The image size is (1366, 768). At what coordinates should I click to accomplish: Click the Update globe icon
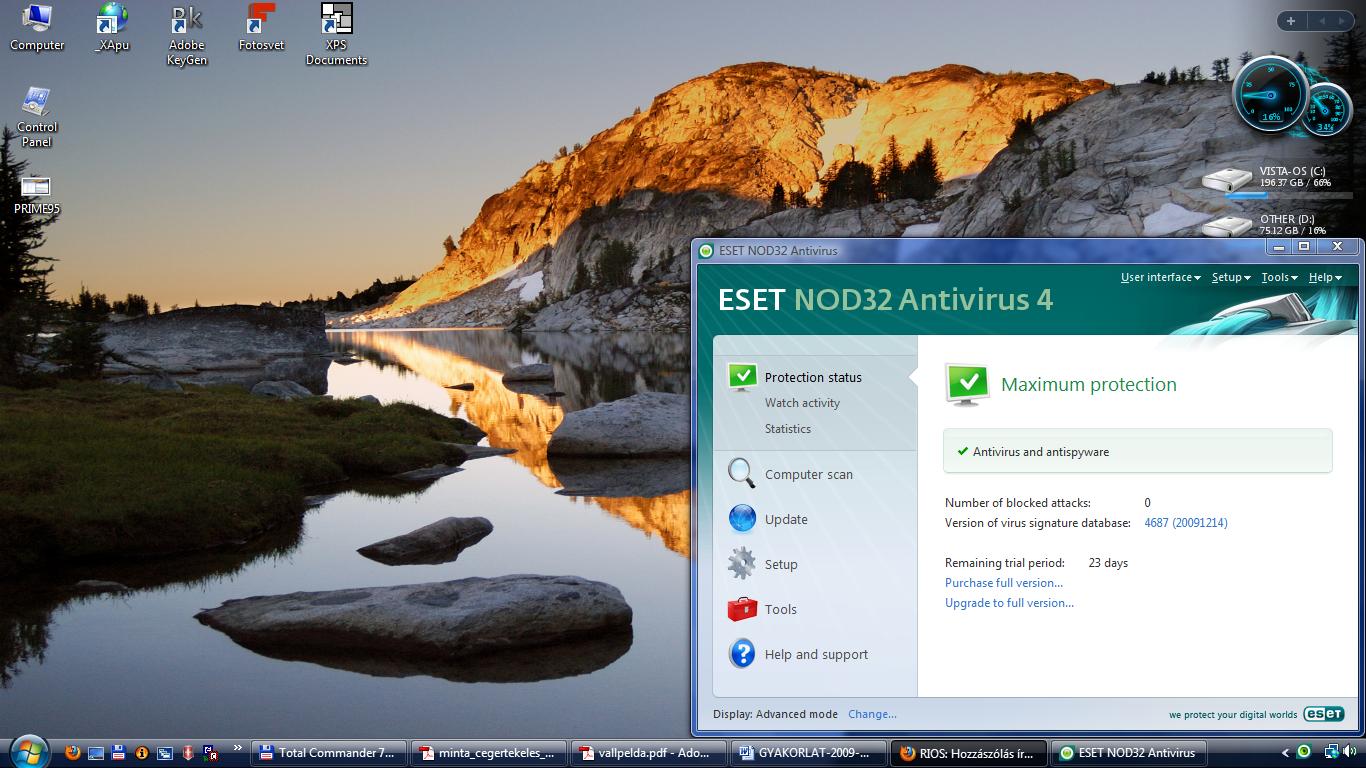tap(742, 518)
